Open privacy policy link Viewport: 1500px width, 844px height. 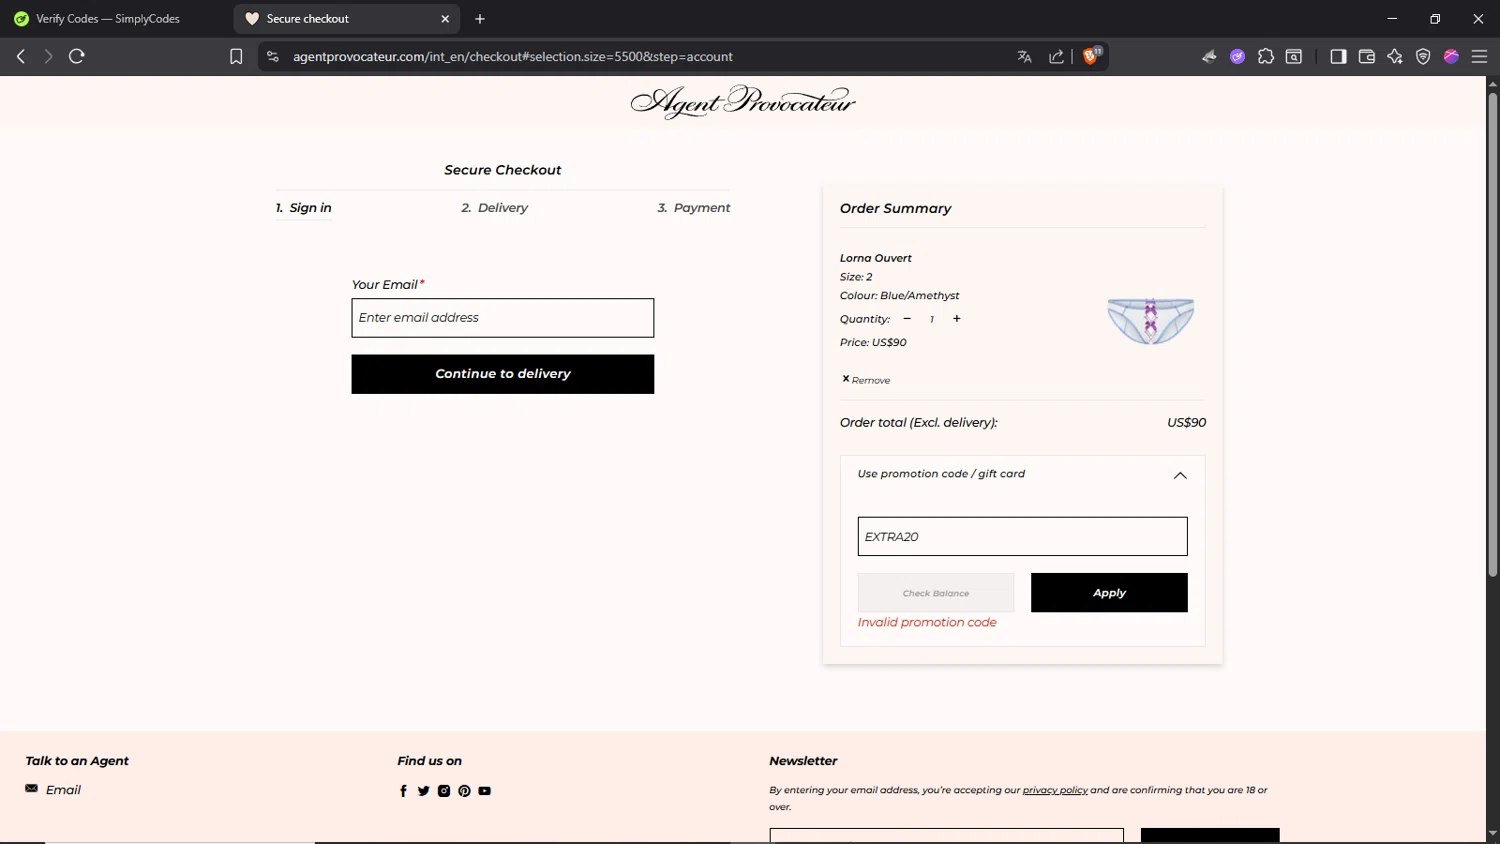(1055, 790)
